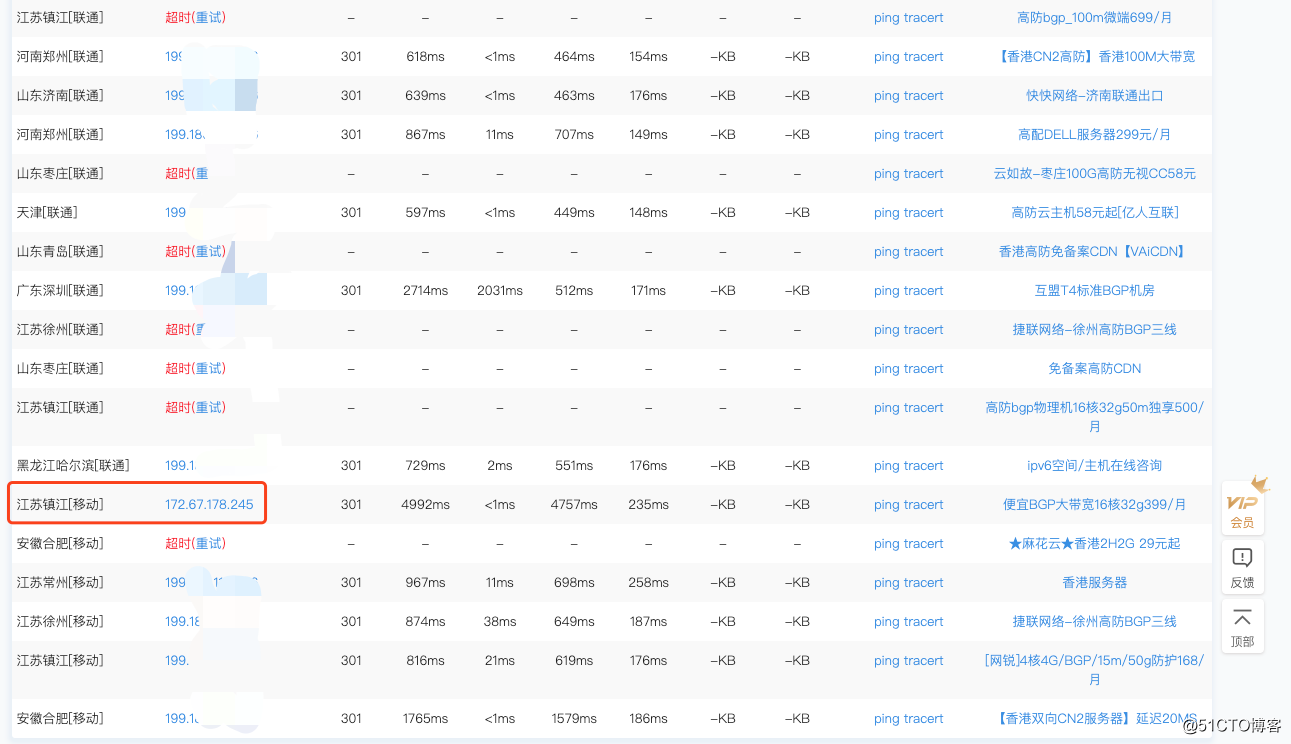Image resolution: width=1291 pixels, height=744 pixels.
Task: Open ad 高防bgp_100m微端699/月
Action: 1094,17
